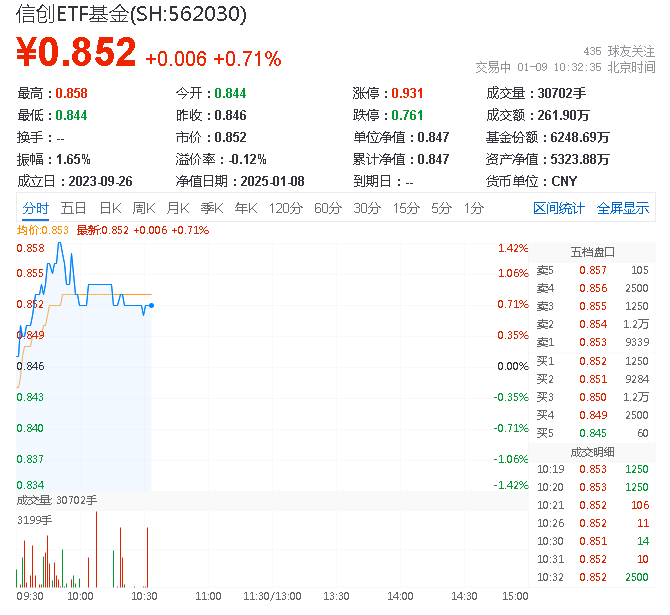The width and height of the screenshot is (670, 615).
Task: Open the 五日 chart tab
Action: tap(73, 209)
